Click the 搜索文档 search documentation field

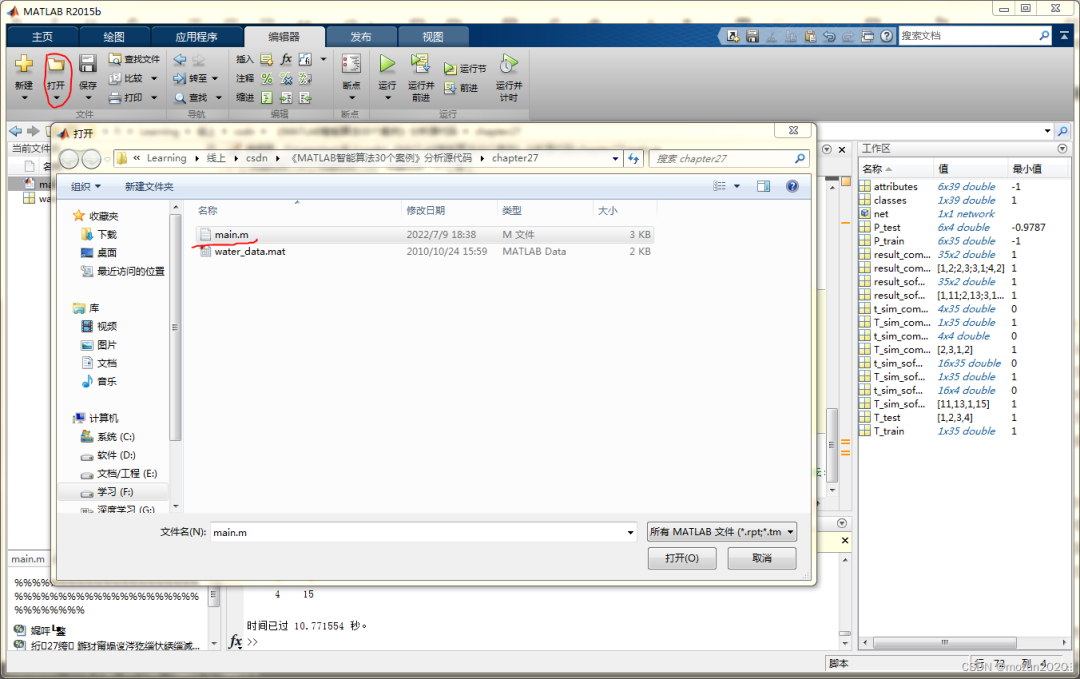coord(975,36)
